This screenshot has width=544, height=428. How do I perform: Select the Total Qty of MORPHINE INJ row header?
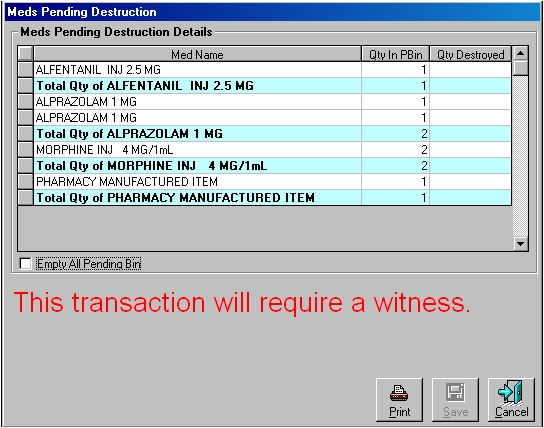(x=25, y=166)
